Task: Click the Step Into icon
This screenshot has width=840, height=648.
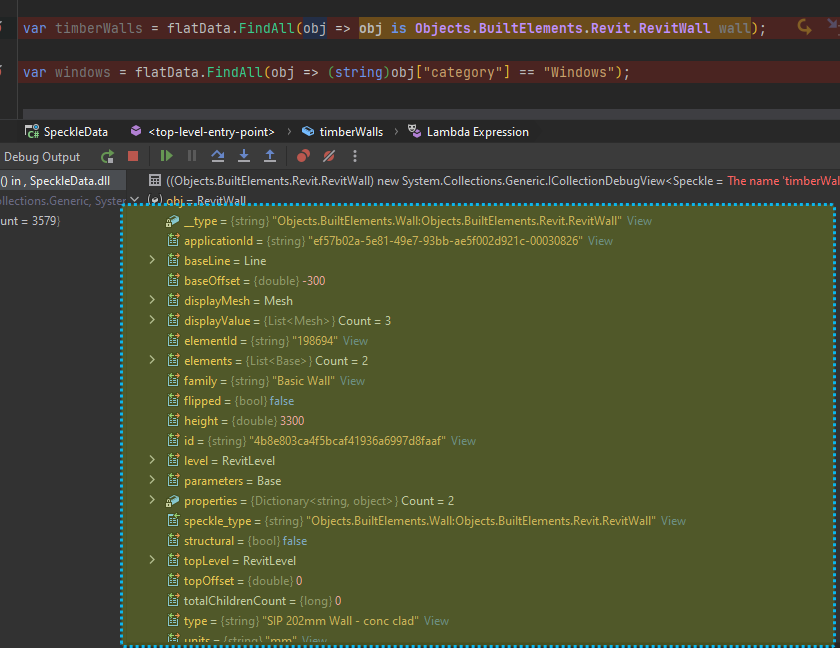Action: click(244, 157)
